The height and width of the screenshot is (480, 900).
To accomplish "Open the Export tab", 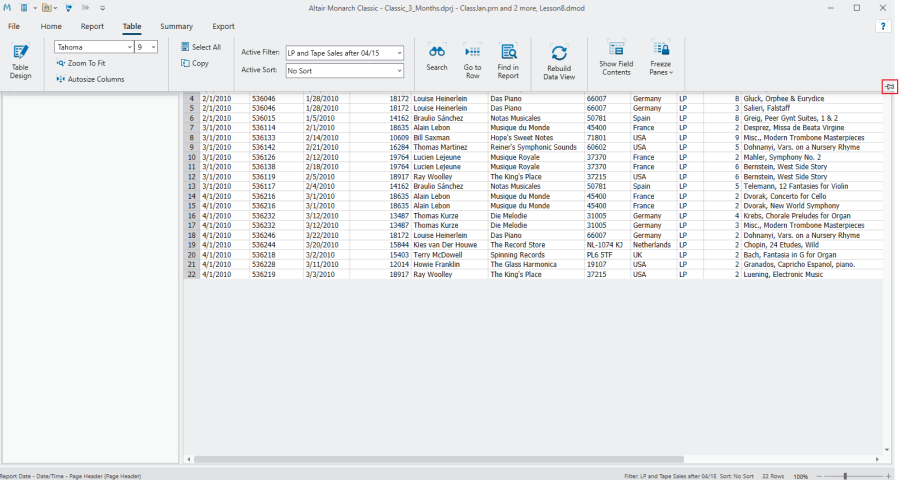I will click(x=223, y=26).
